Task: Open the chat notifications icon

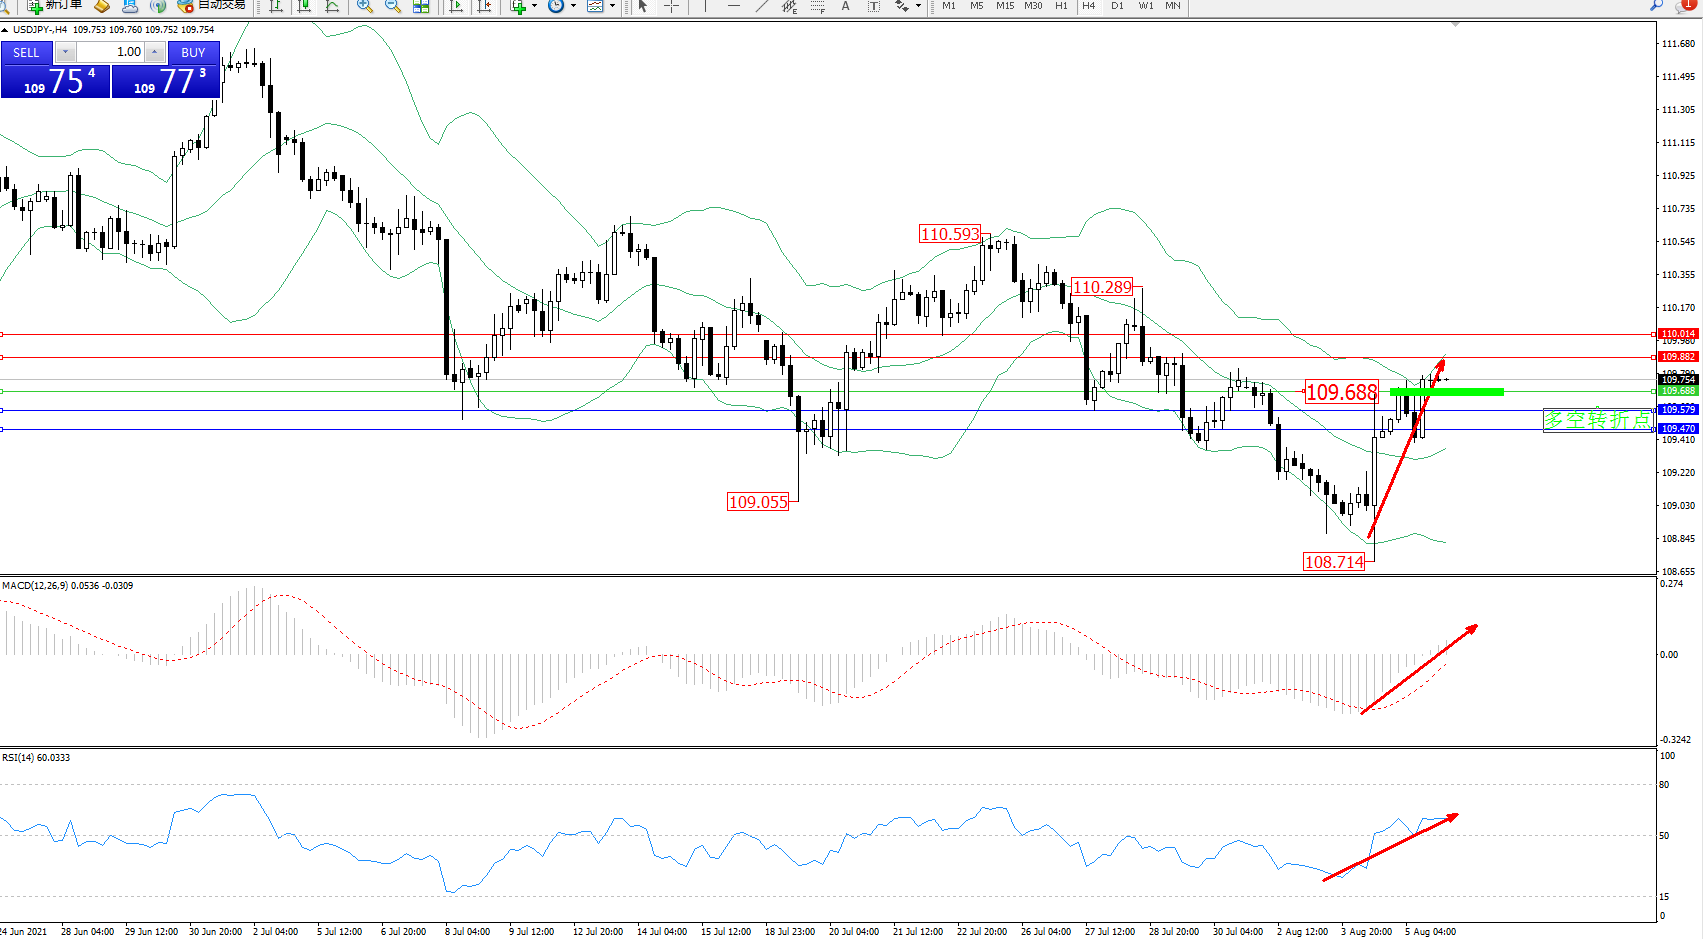Action: (1685, 6)
